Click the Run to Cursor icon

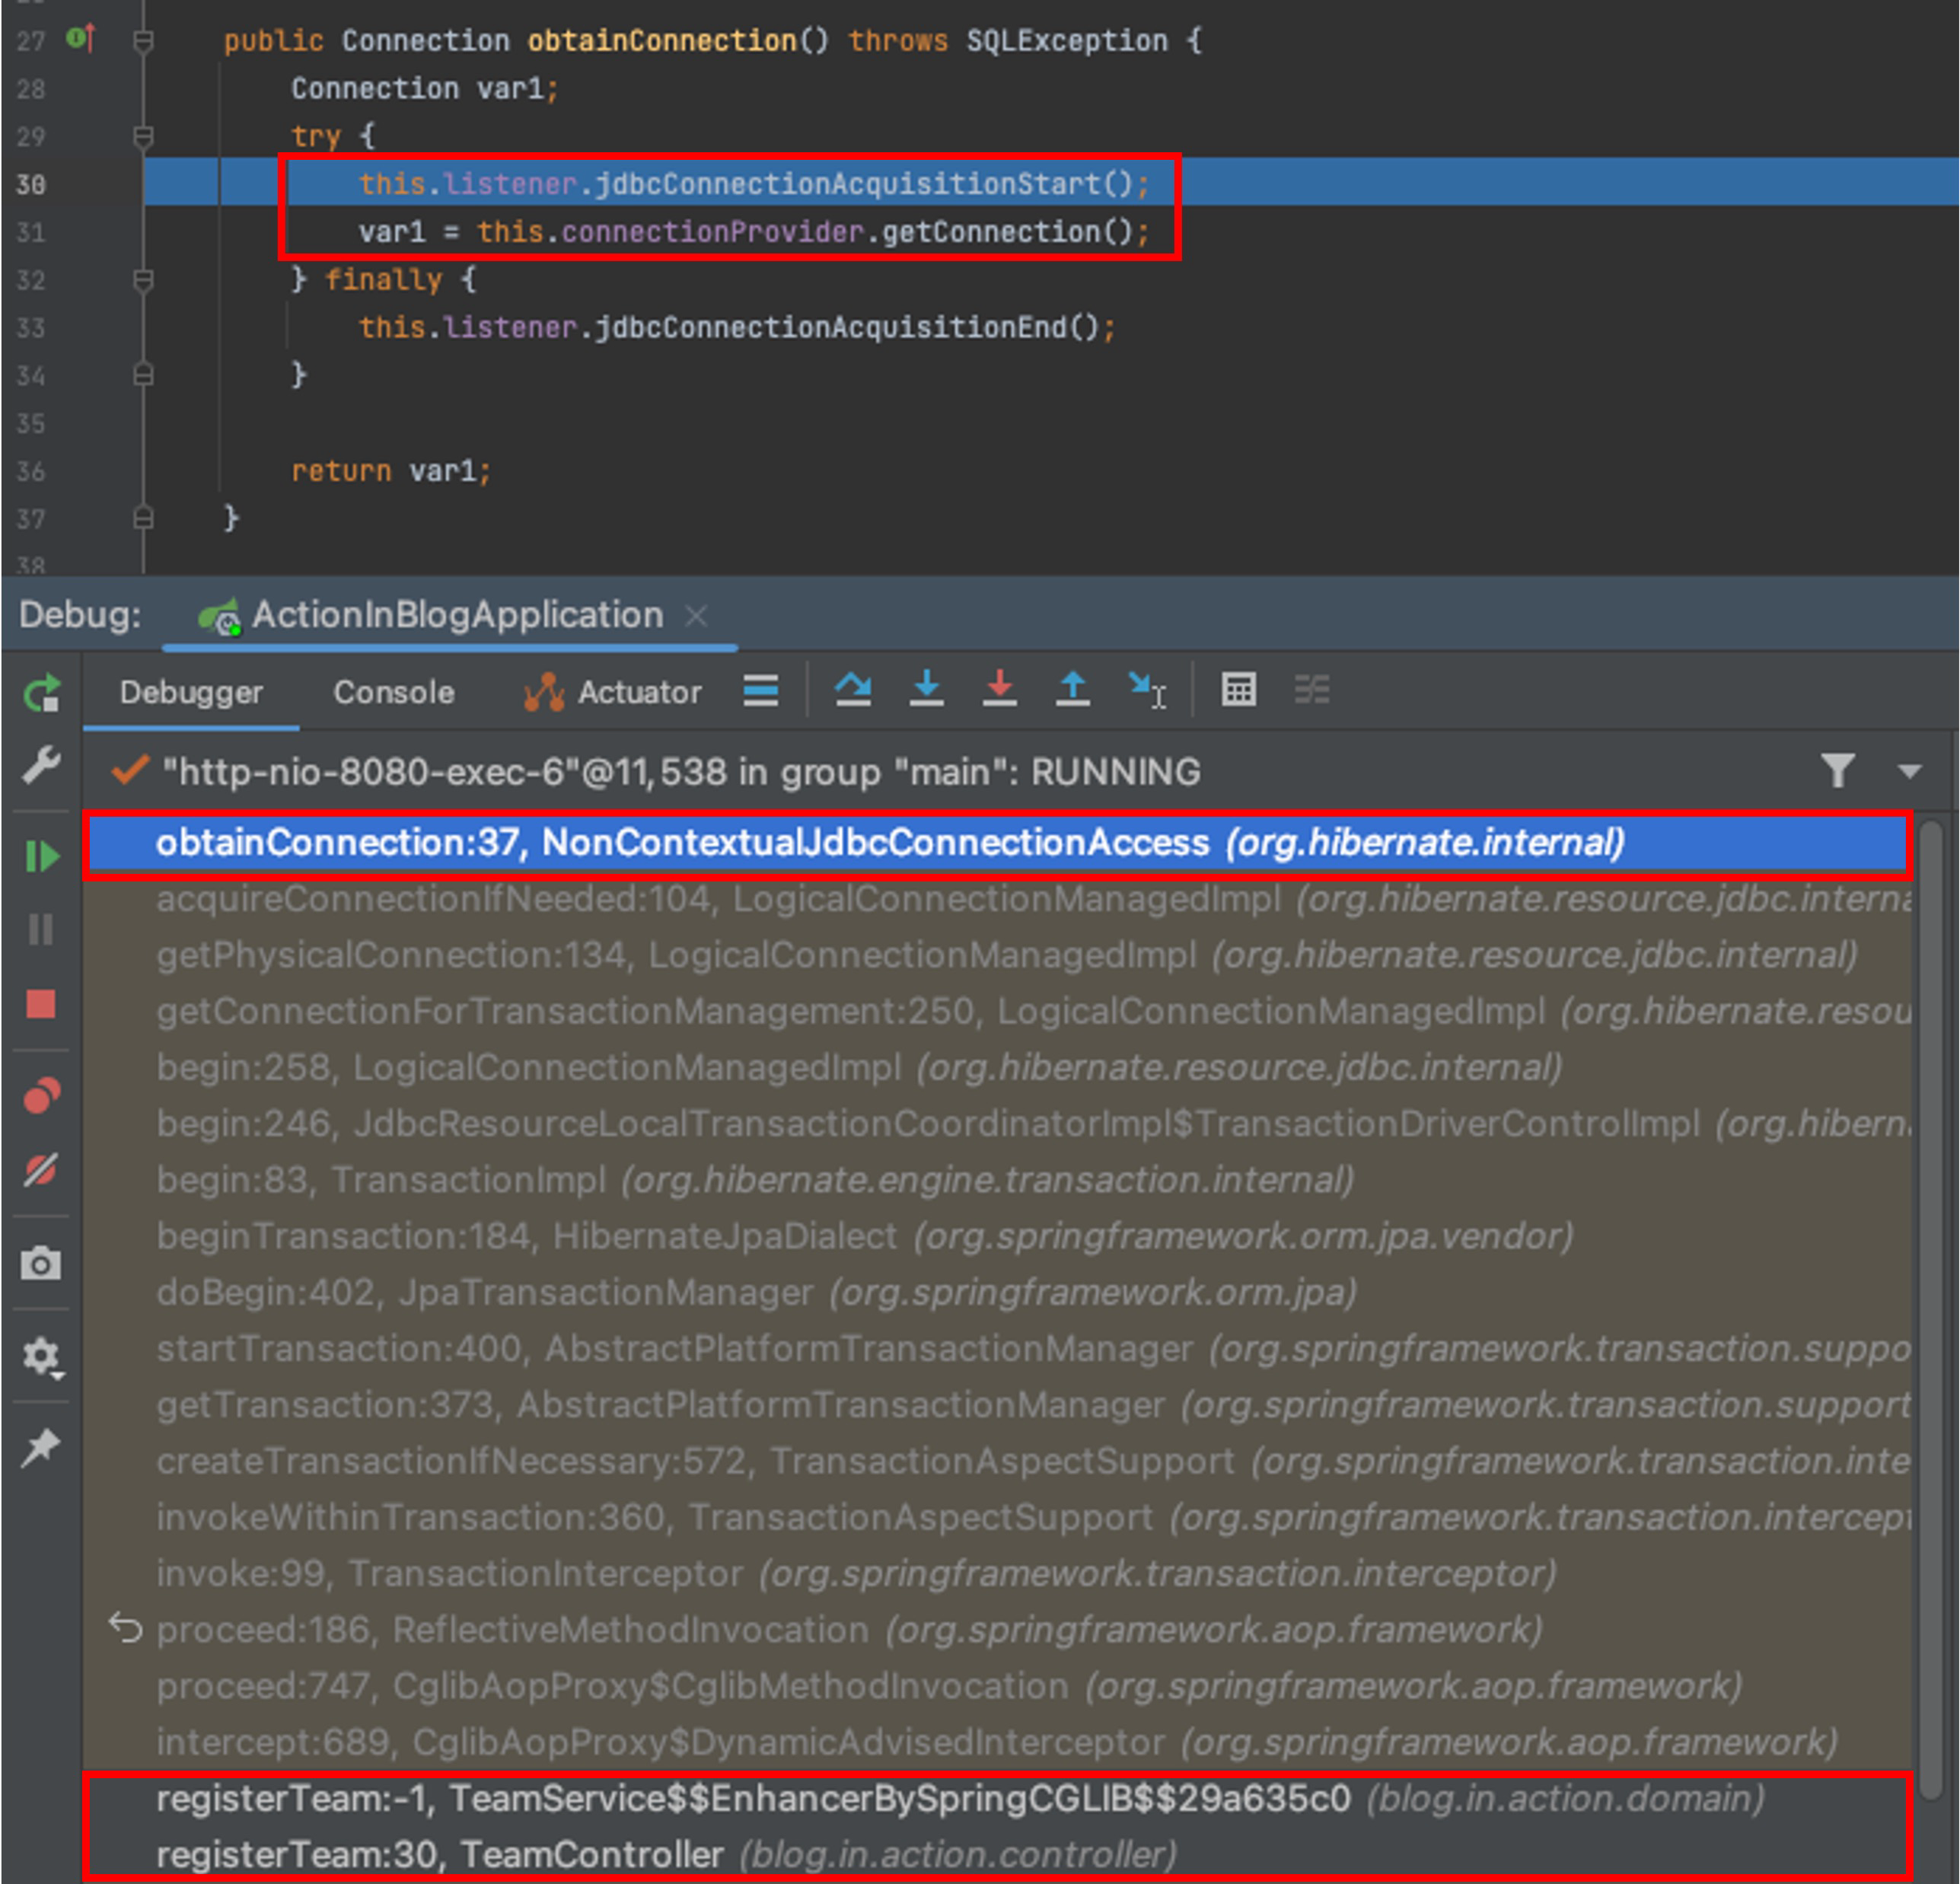[1146, 689]
